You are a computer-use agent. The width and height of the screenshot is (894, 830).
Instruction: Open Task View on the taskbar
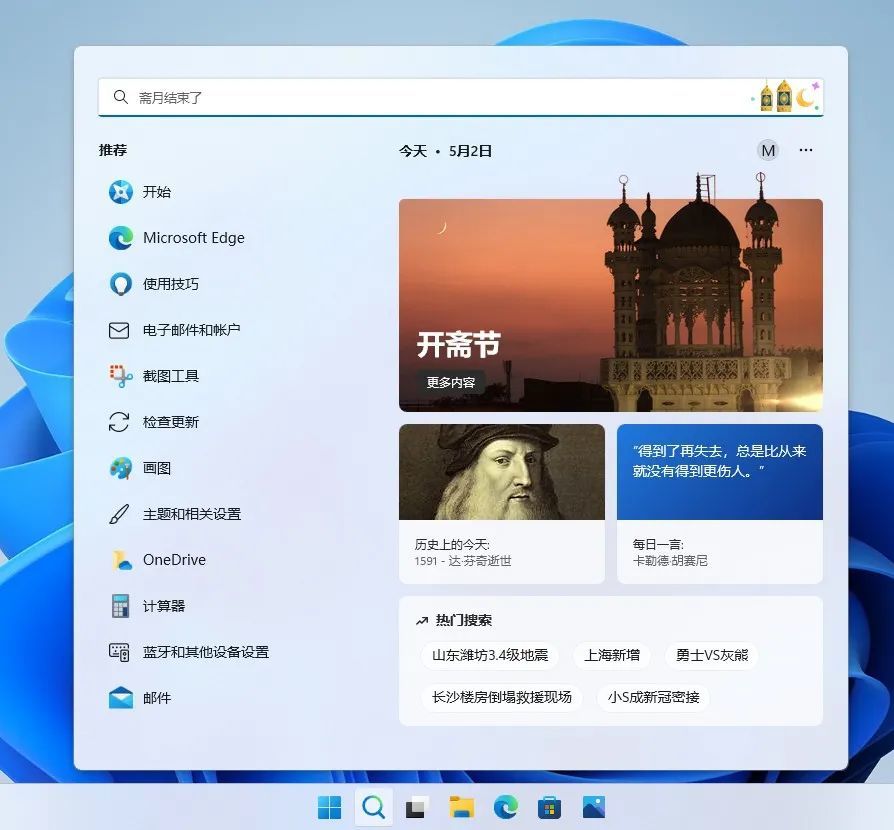417,807
